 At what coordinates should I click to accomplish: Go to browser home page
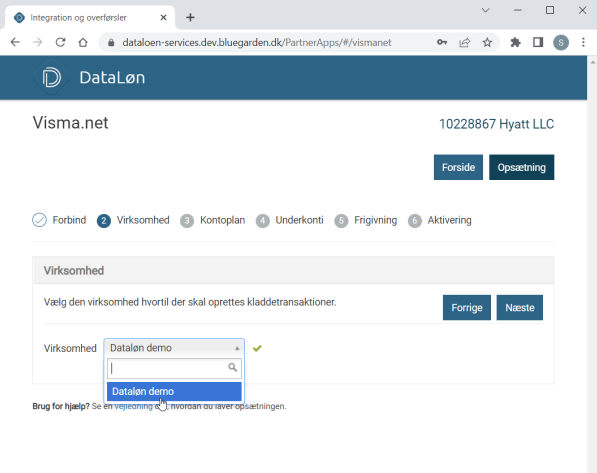coord(83,42)
